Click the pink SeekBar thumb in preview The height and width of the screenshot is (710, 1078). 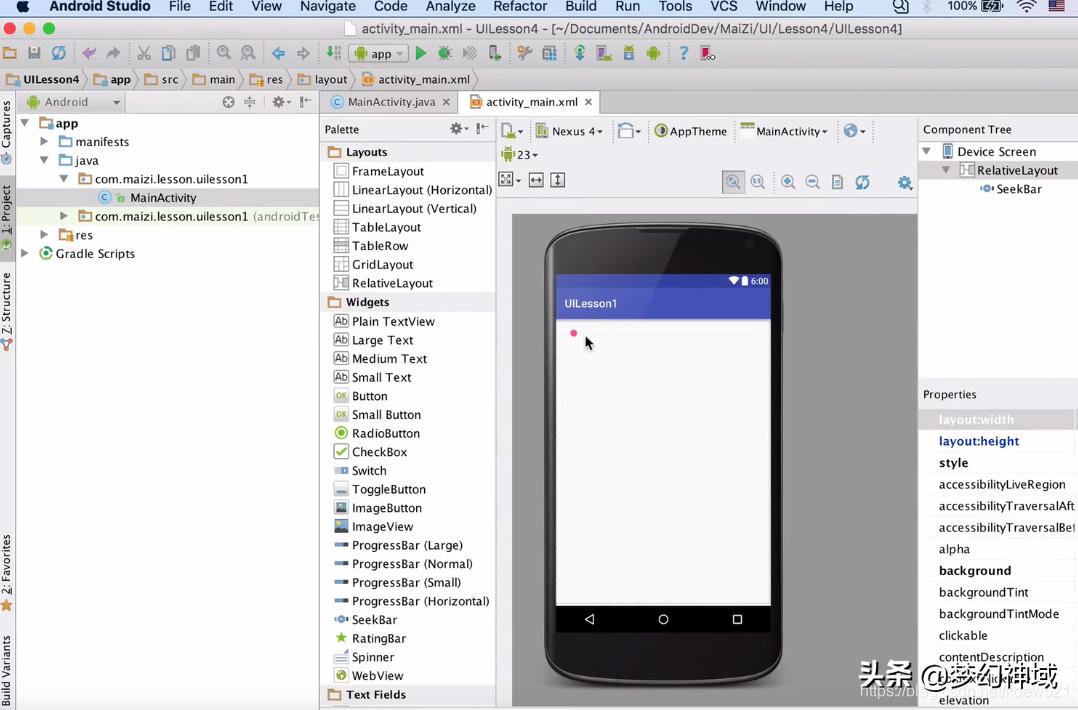point(573,333)
